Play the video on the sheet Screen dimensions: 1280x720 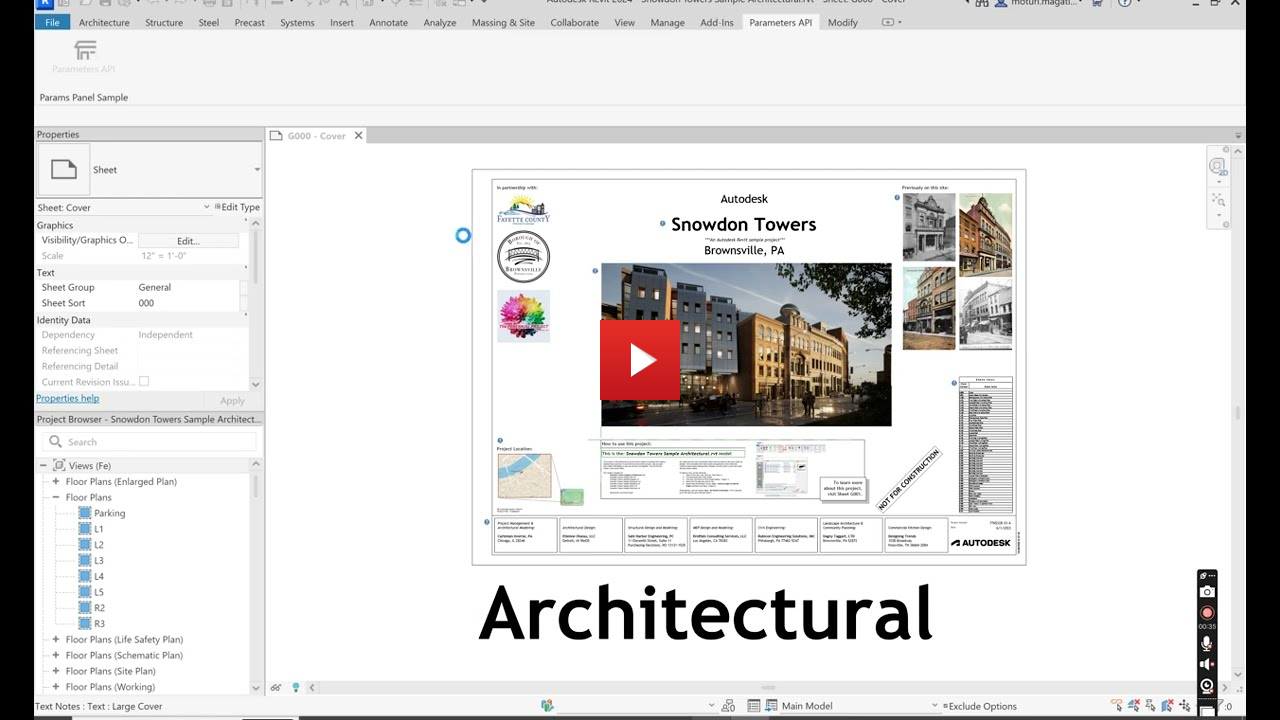[x=640, y=360]
